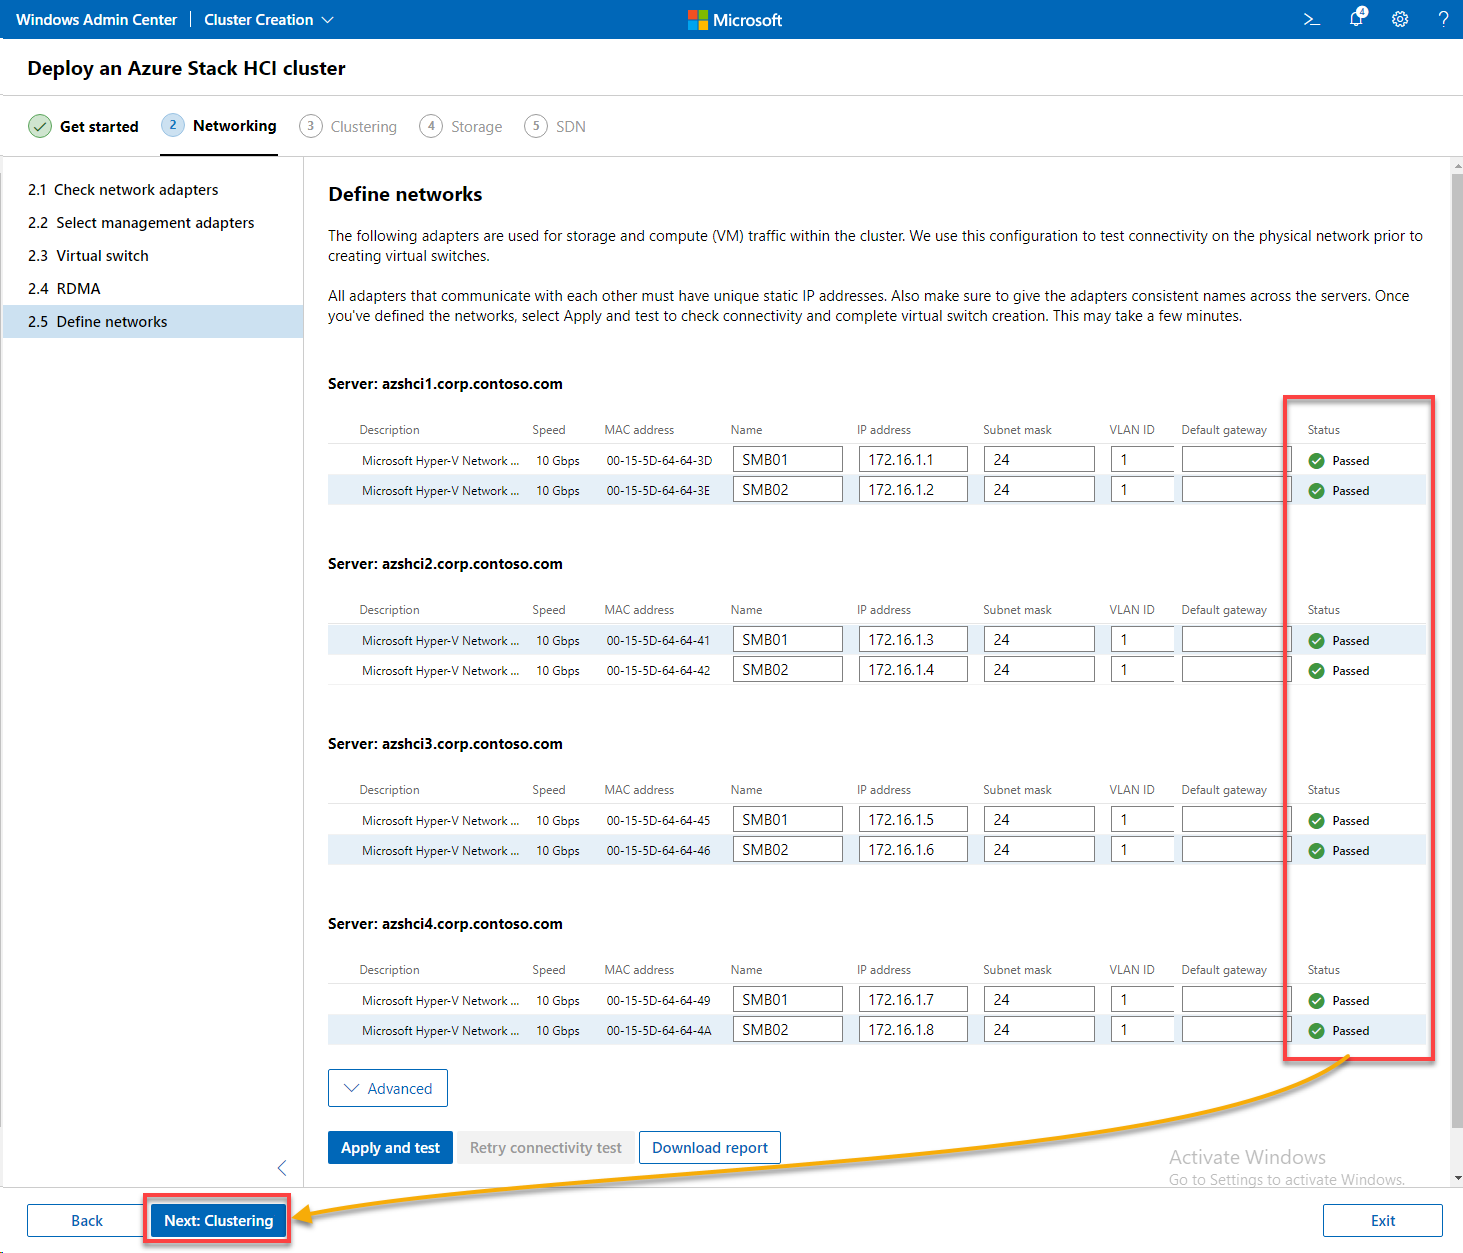
Task: Open the settings gear icon
Action: 1400,19
